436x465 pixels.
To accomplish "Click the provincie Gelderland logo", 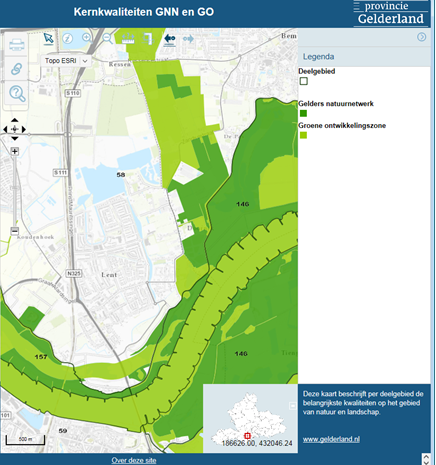I will point(391,13).
